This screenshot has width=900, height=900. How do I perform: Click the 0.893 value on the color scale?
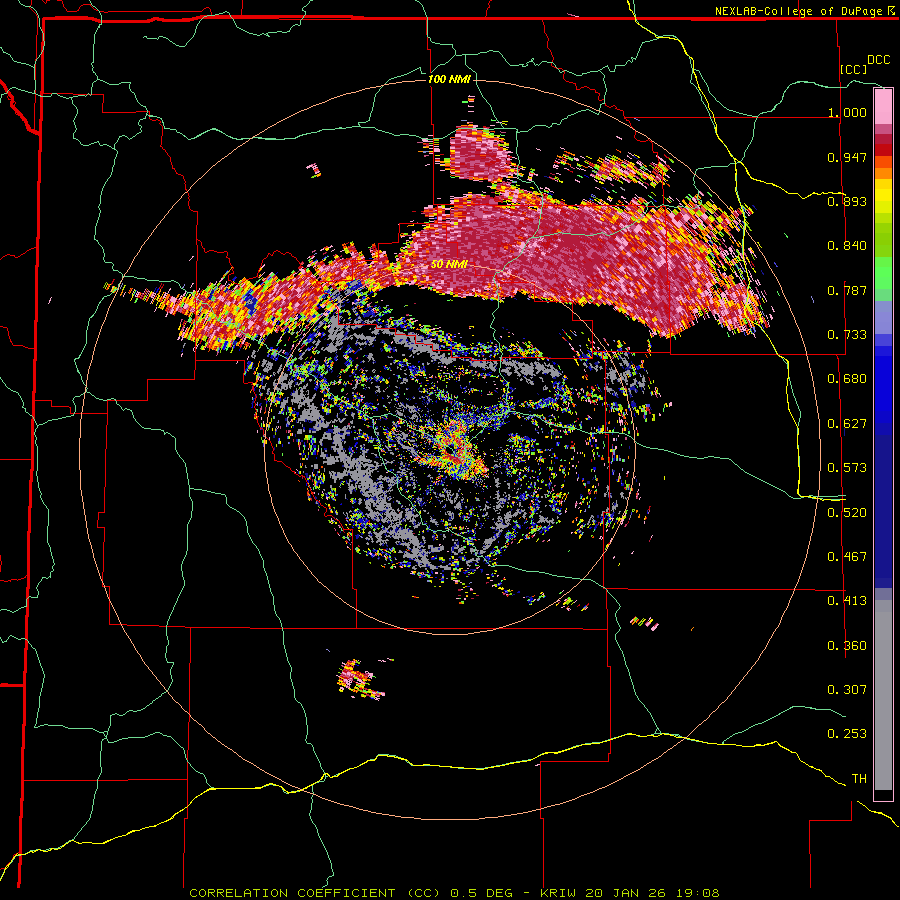coord(847,201)
